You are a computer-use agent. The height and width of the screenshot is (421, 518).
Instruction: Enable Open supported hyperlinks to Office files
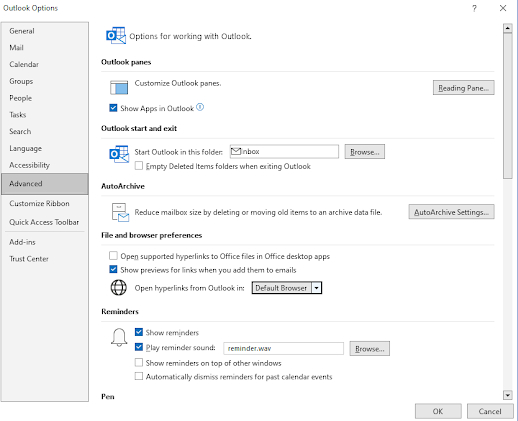tap(113, 256)
